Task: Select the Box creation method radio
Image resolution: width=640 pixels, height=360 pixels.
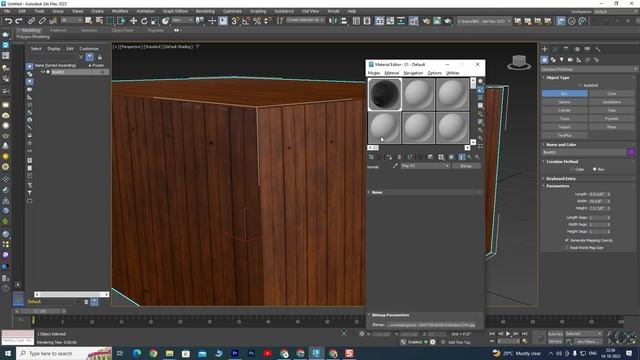Action: pyautogui.click(x=594, y=169)
